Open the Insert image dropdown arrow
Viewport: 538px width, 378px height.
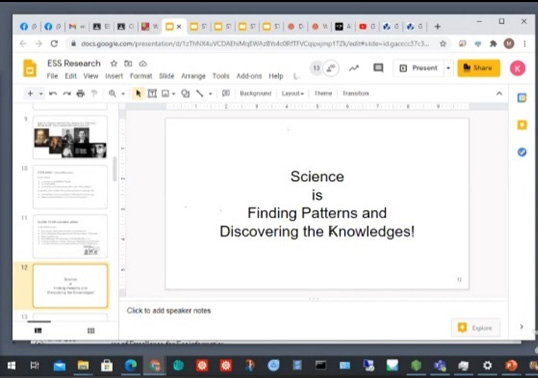click(174, 94)
